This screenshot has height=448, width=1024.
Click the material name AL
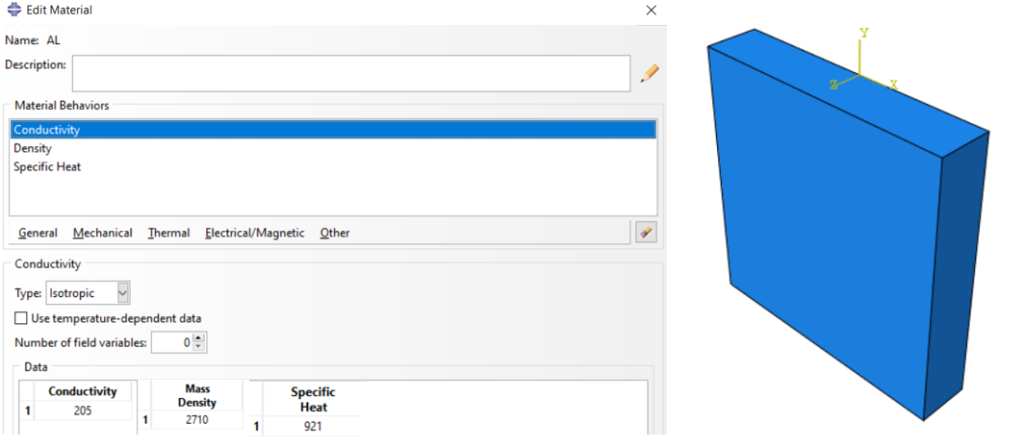[54, 40]
